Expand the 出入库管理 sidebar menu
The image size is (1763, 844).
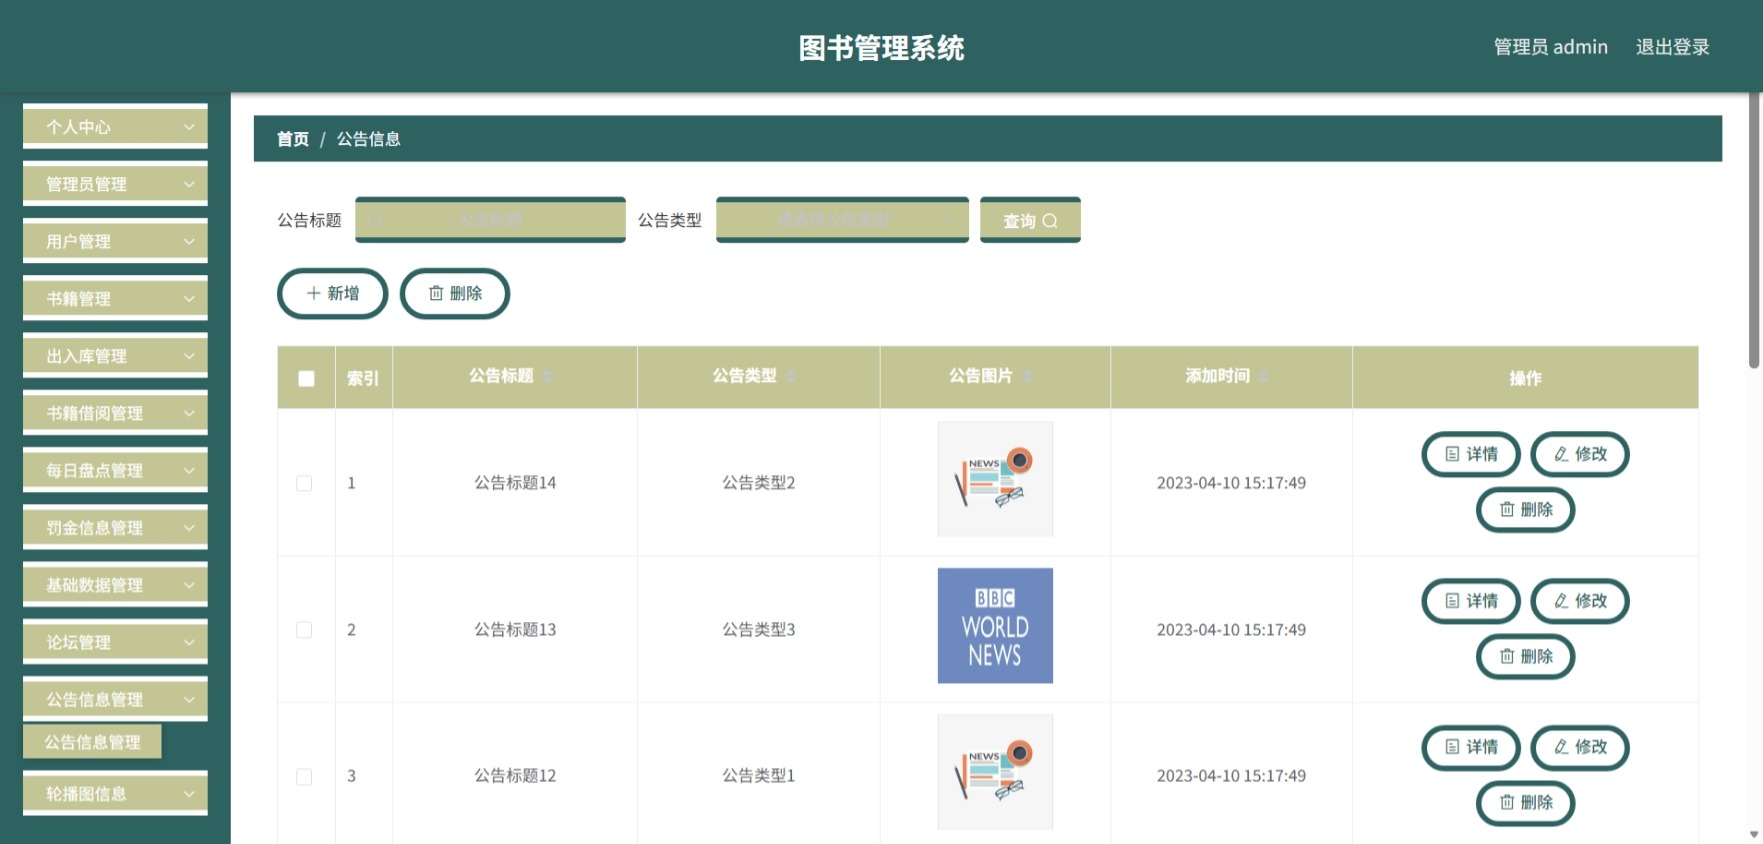115,356
